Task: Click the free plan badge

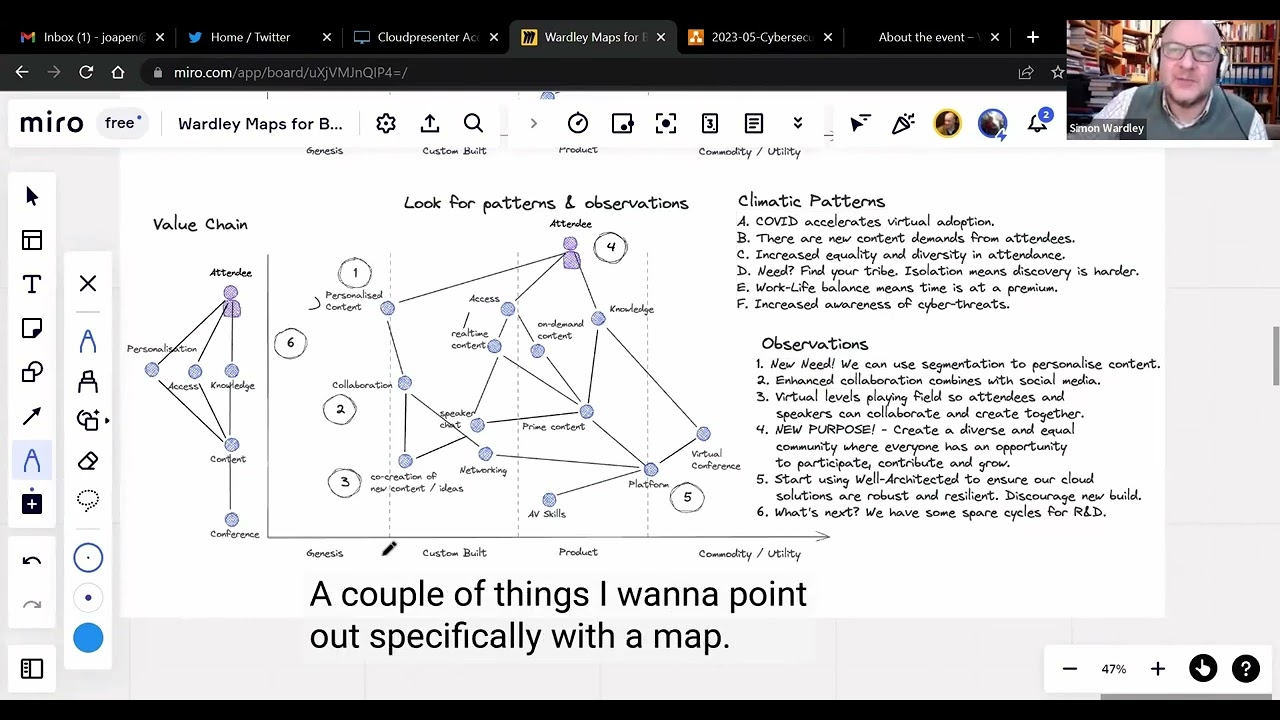Action: [123, 123]
